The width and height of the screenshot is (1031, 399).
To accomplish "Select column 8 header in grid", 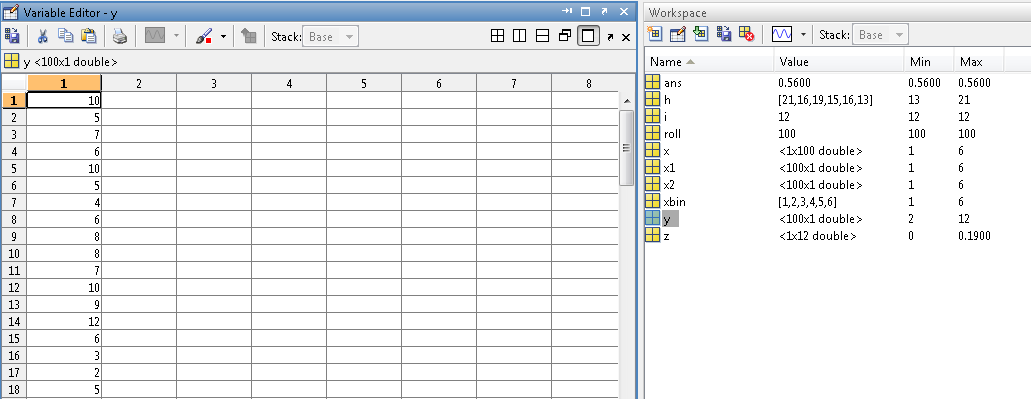I will pyautogui.click(x=588, y=83).
